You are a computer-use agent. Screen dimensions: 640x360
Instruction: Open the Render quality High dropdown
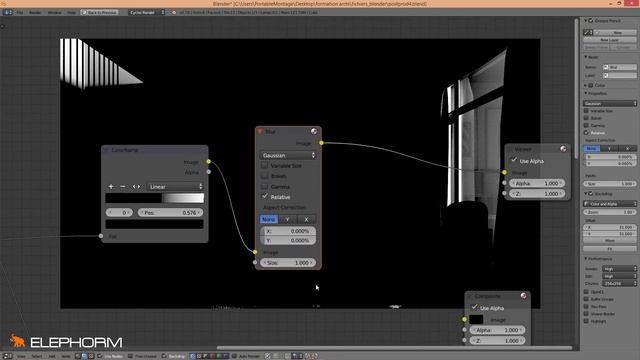pyautogui.click(x=619, y=269)
